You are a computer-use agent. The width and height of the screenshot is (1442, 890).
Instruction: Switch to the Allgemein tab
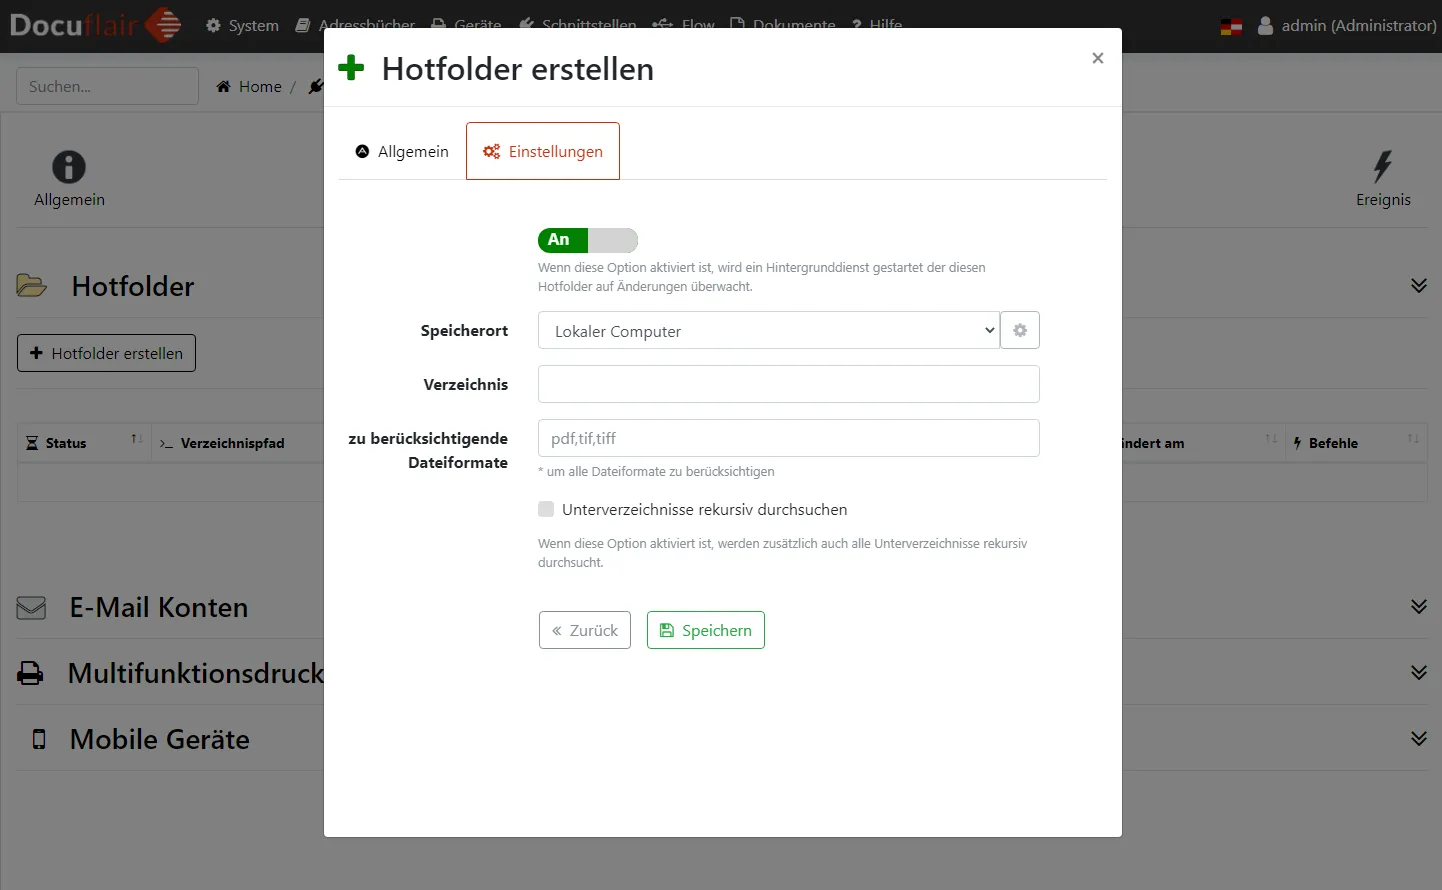(402, 152)
